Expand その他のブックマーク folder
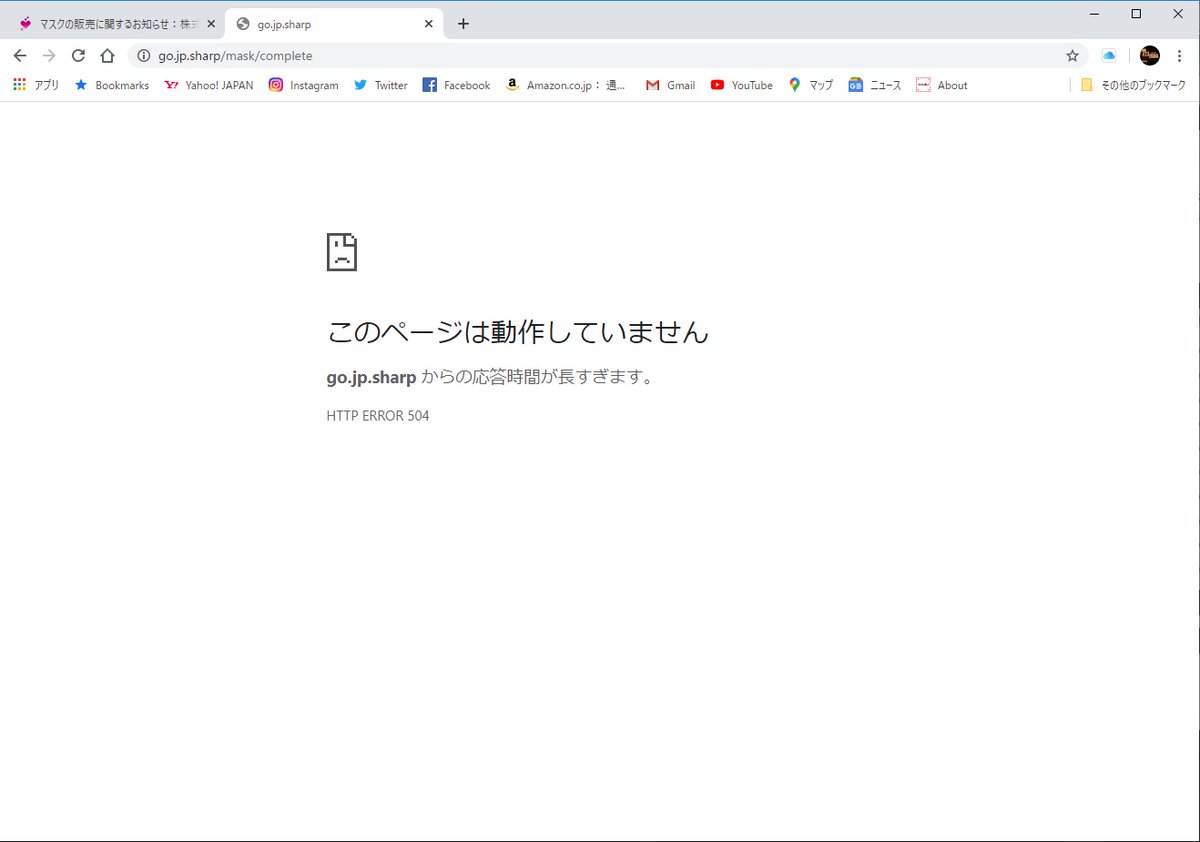The height and width of the screenshot is (842, 1200). pyautogui.click(x=1133, y=85)
